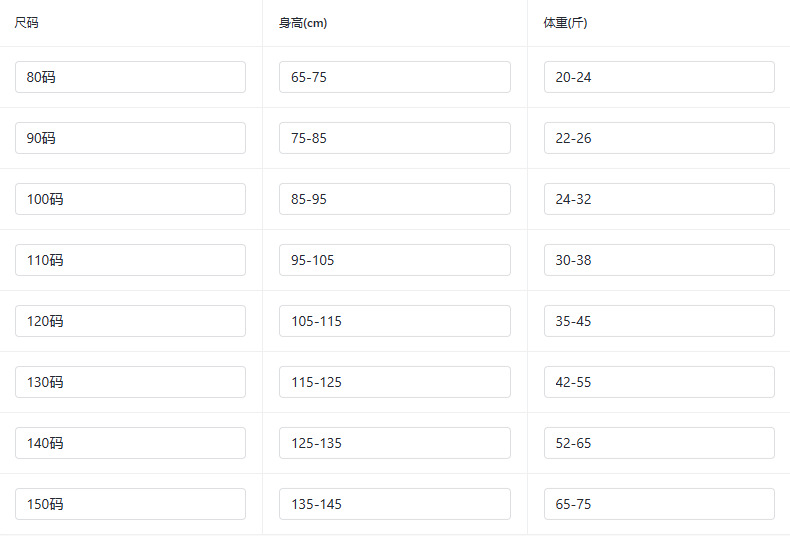Edit the weight field showing 20-24
This screenshot has height=536, width=790.
(659, 77)
